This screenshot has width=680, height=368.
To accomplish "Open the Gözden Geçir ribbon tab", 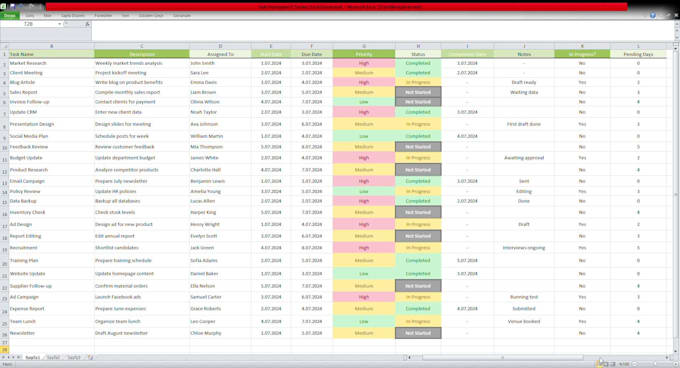I will [x=151, y=15].
